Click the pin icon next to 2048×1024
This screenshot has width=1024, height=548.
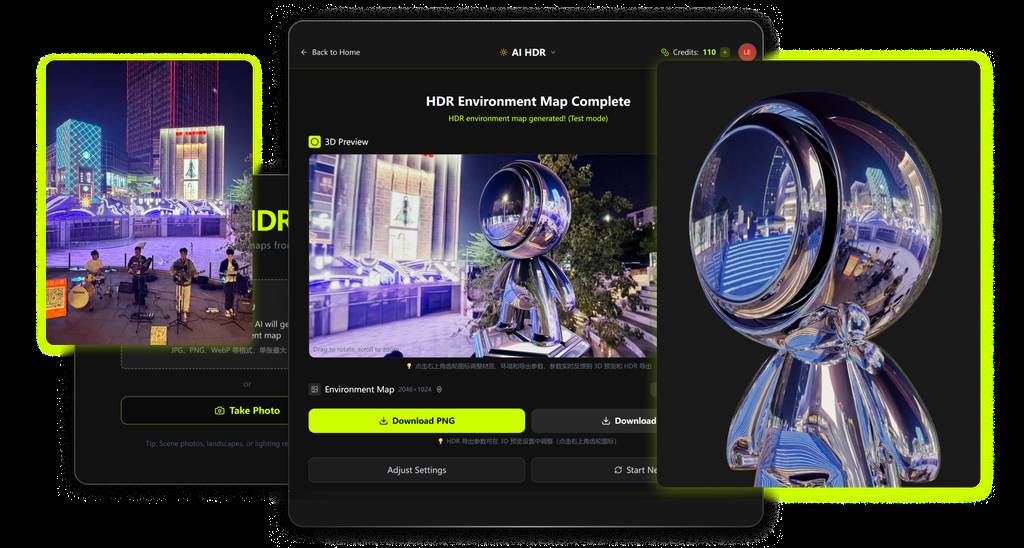(x=440, y=390)
